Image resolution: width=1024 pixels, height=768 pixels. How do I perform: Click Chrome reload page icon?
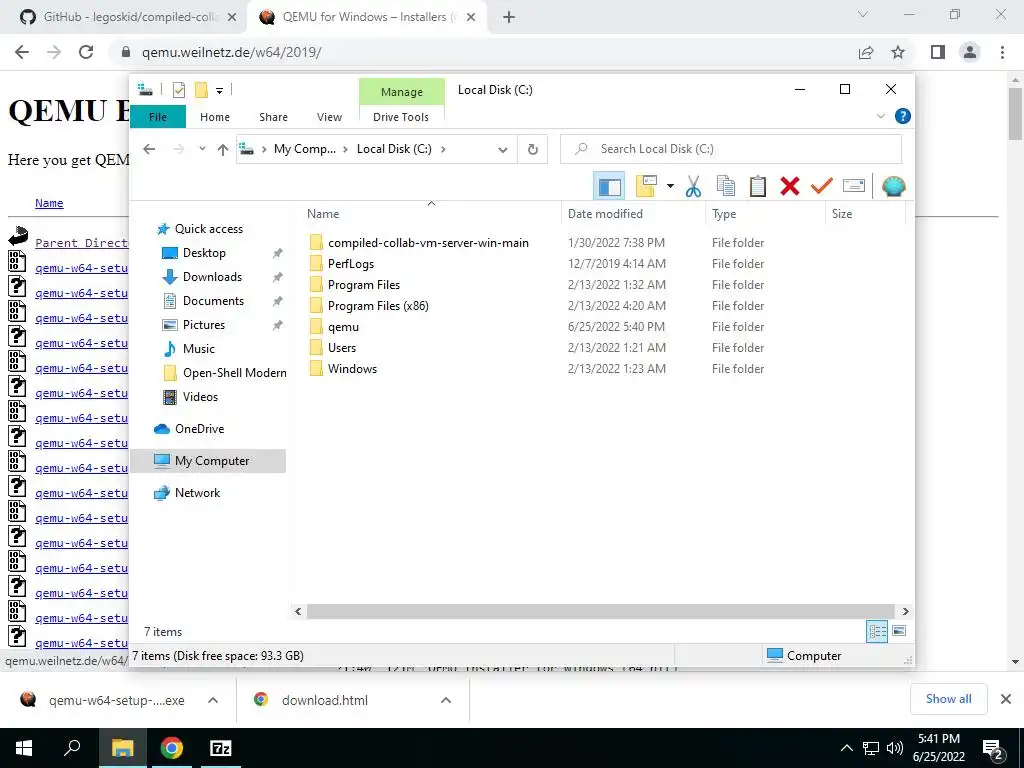[x=86, y=52]
